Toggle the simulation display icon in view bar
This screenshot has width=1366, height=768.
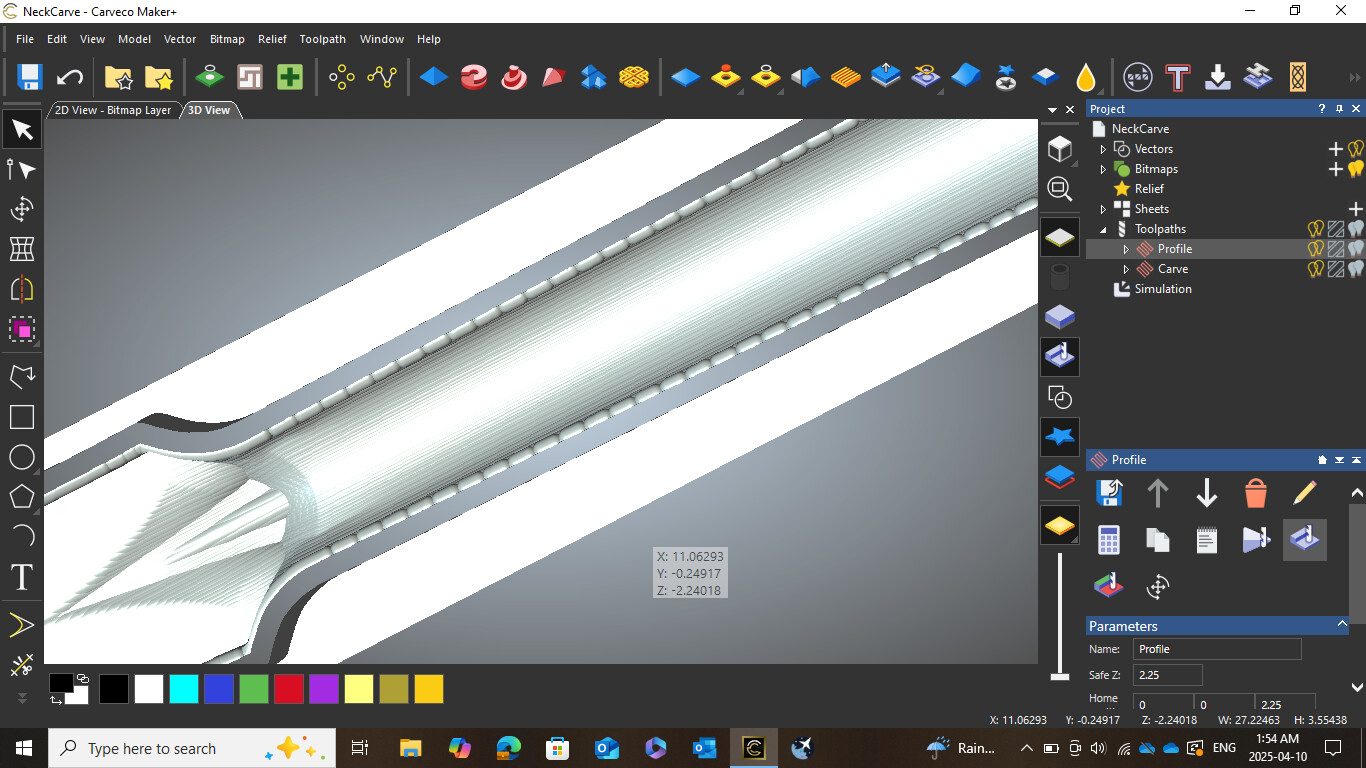tap(1060, 357)
